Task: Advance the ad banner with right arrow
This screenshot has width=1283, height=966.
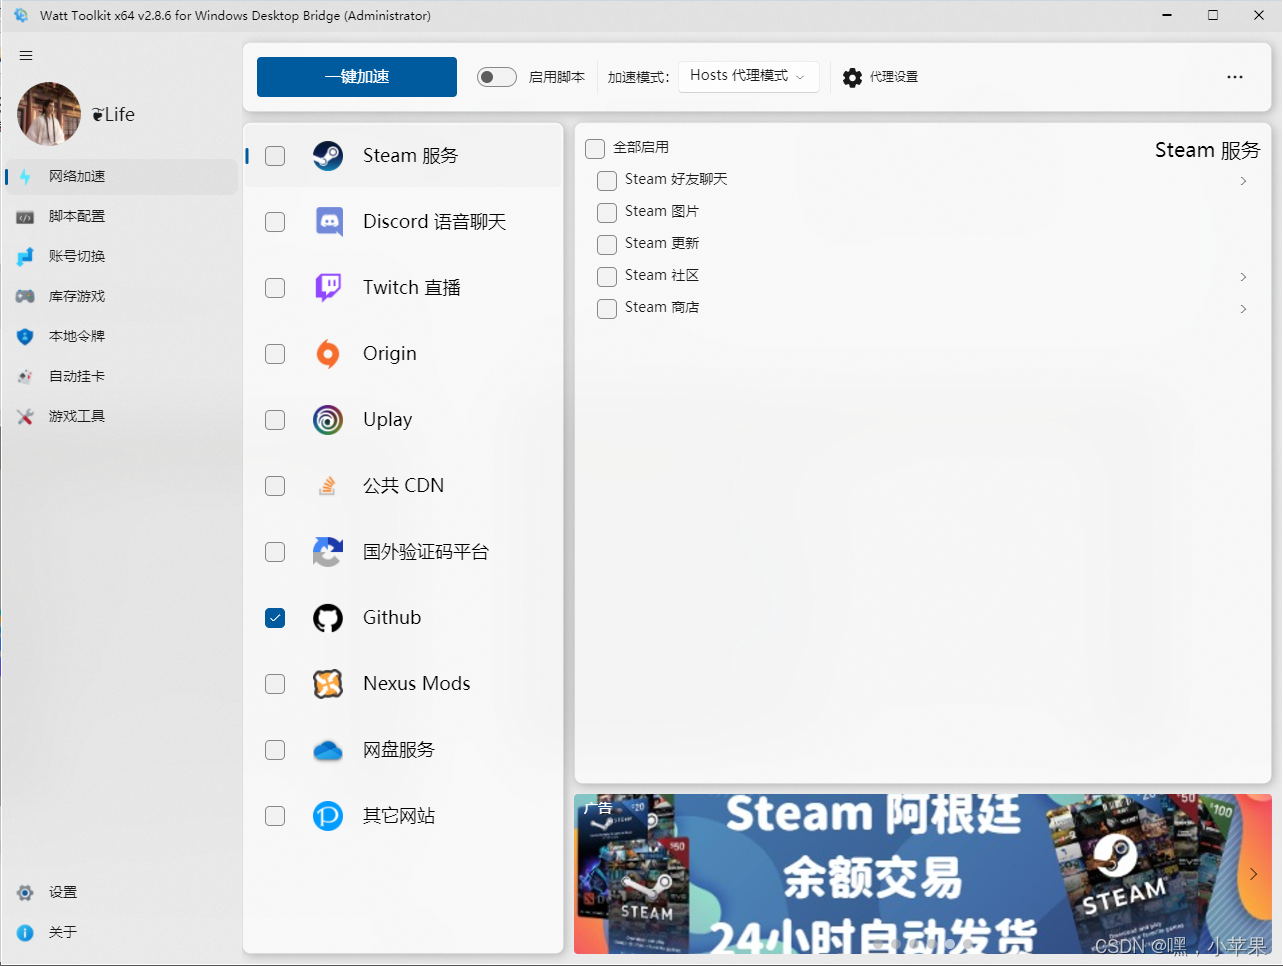Action: tap(1253, 874)
